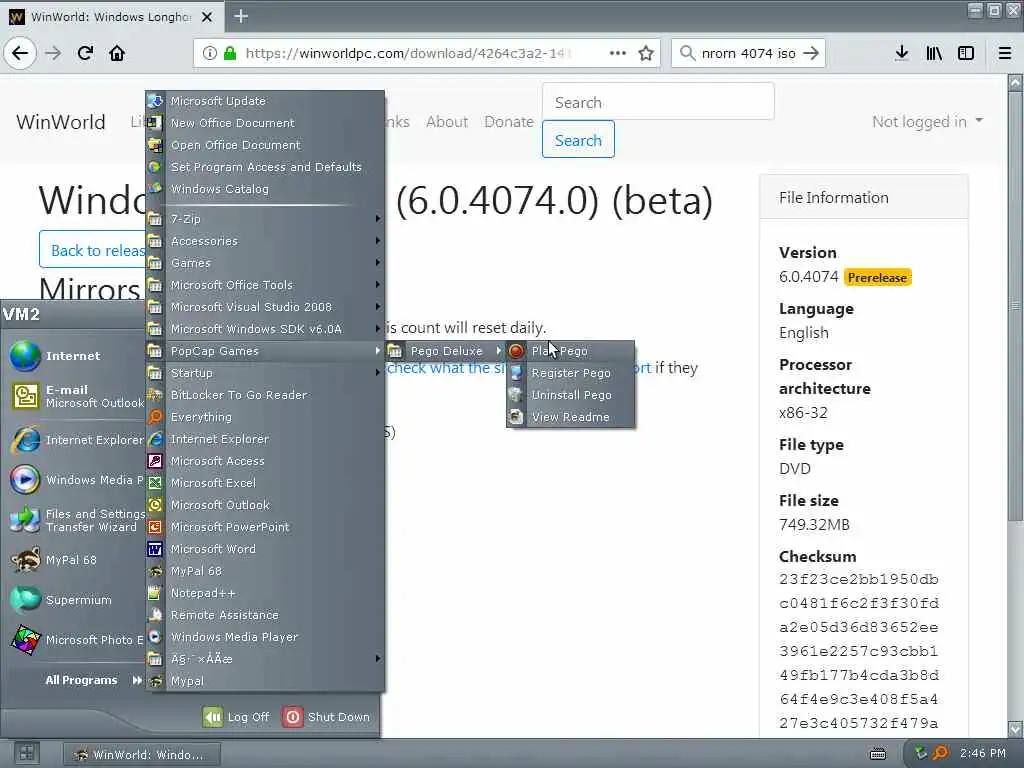Click the WinWorld Search button
Screen dimensions: 1024x768
(x=578, y=140)
